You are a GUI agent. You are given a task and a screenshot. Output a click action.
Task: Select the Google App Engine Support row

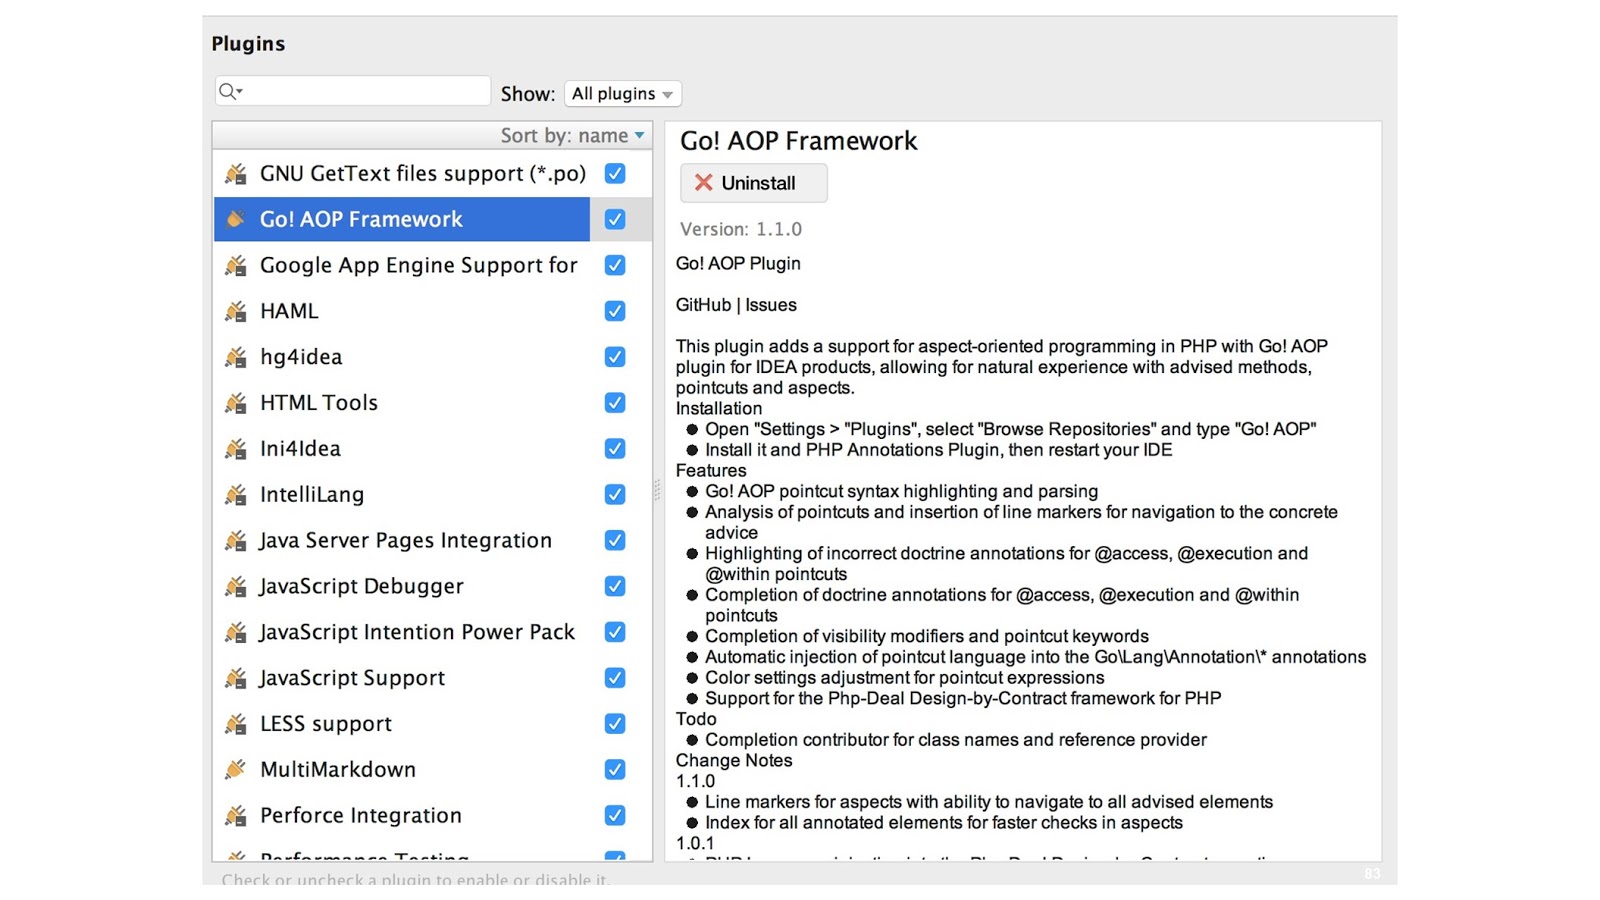point(432,265)
